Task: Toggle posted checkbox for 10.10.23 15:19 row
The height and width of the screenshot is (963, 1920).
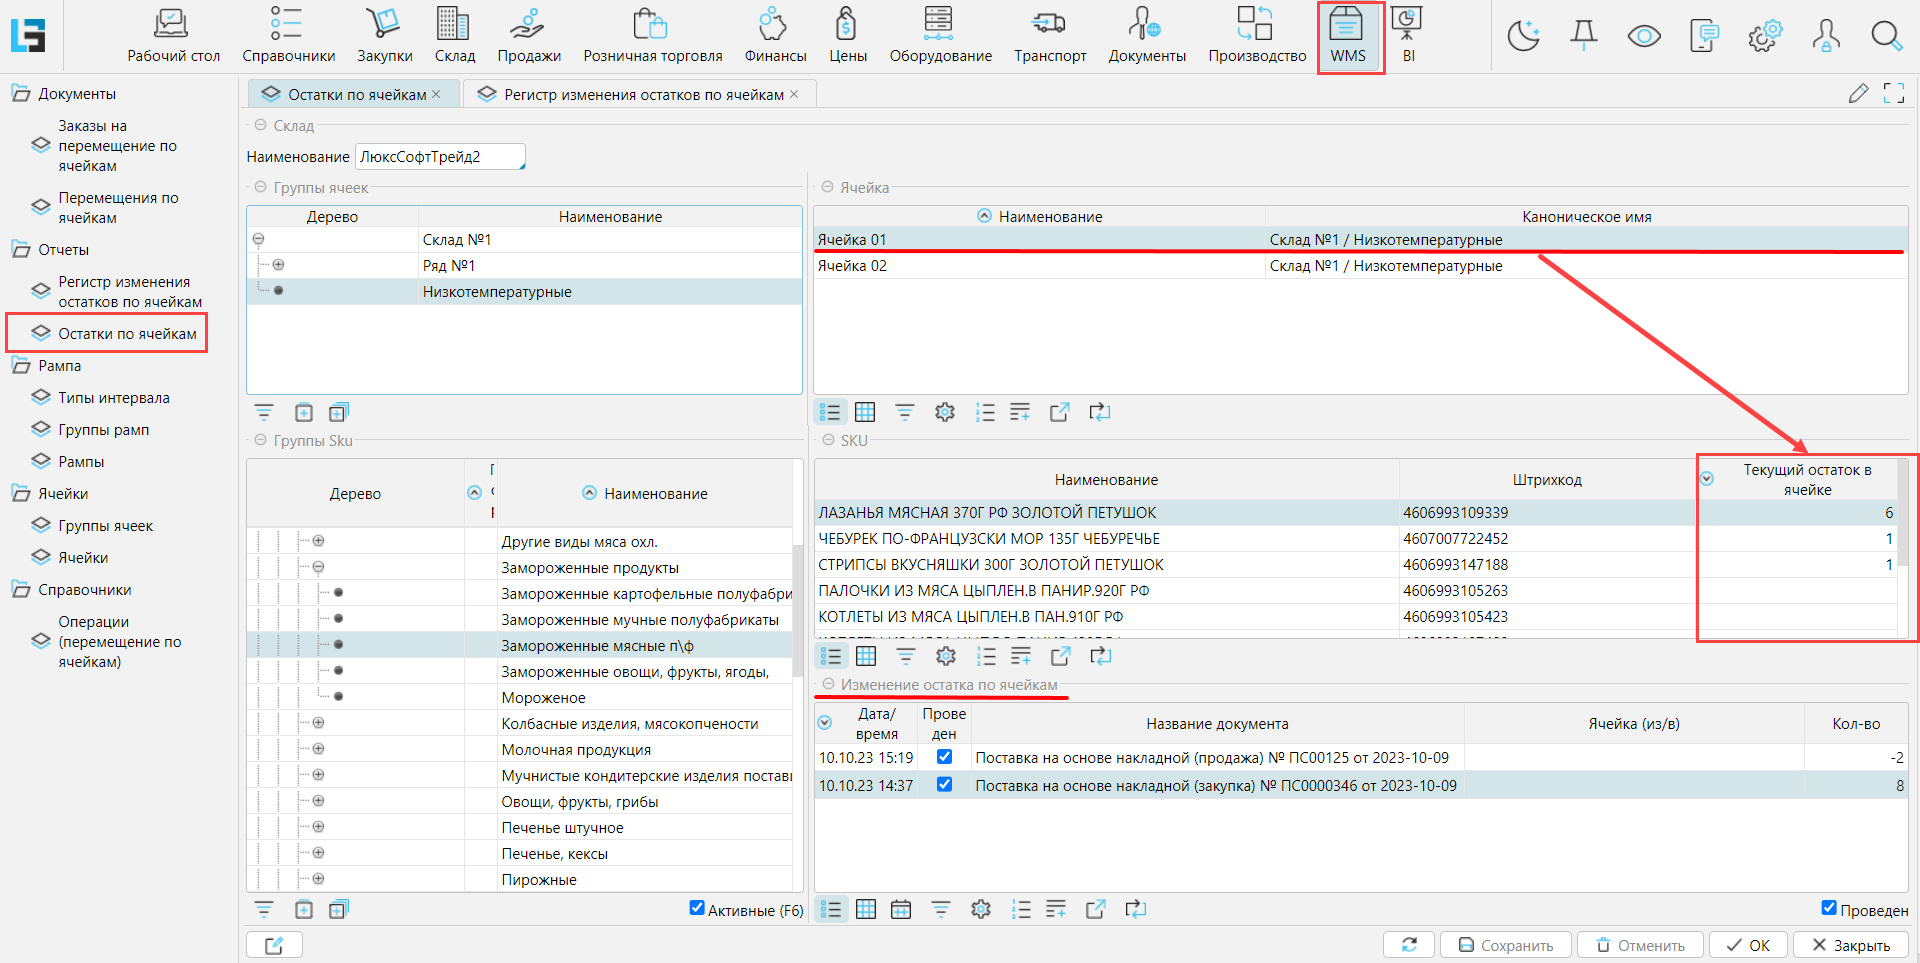Action: 944,757
